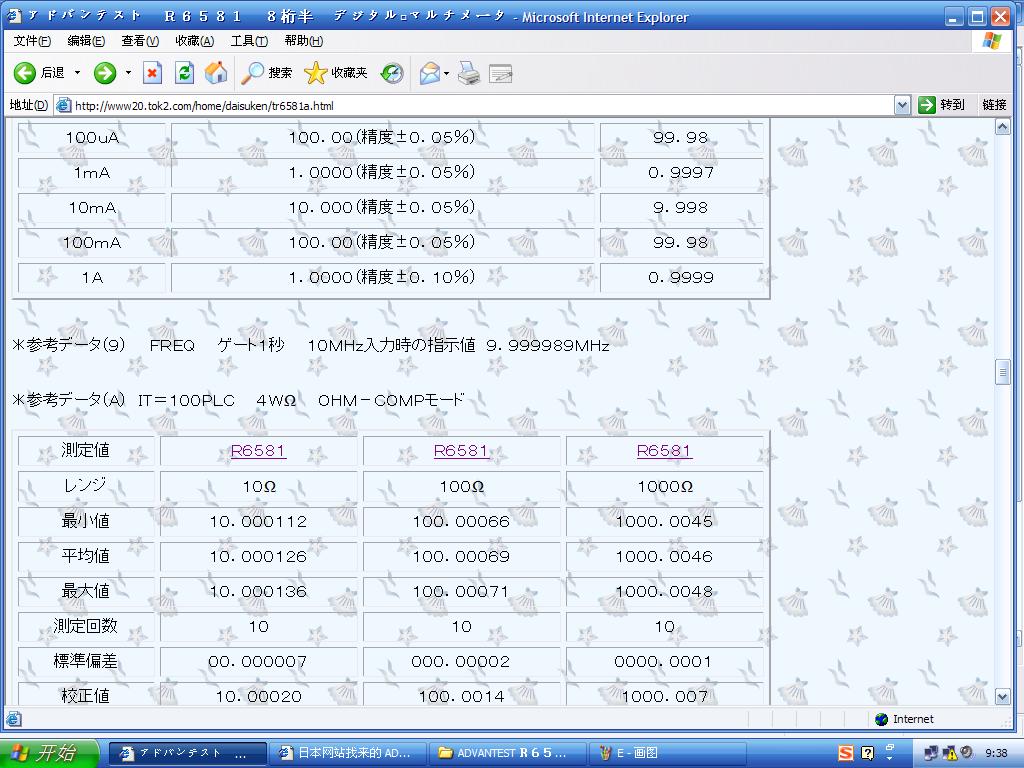Select the 校正値 row label
This screenshot has height=768, width=1024.
click(86, 695)
